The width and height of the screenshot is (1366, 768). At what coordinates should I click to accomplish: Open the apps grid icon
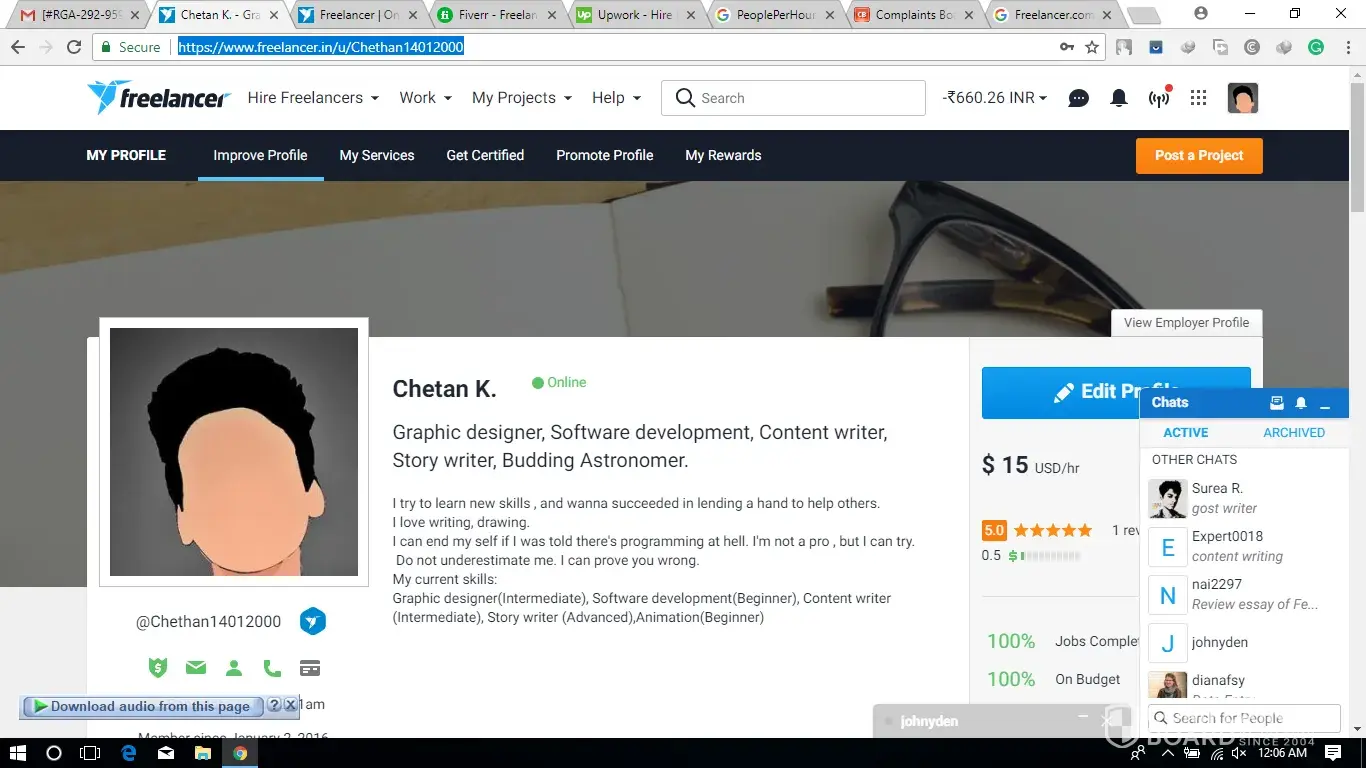tap(1198, 98)
